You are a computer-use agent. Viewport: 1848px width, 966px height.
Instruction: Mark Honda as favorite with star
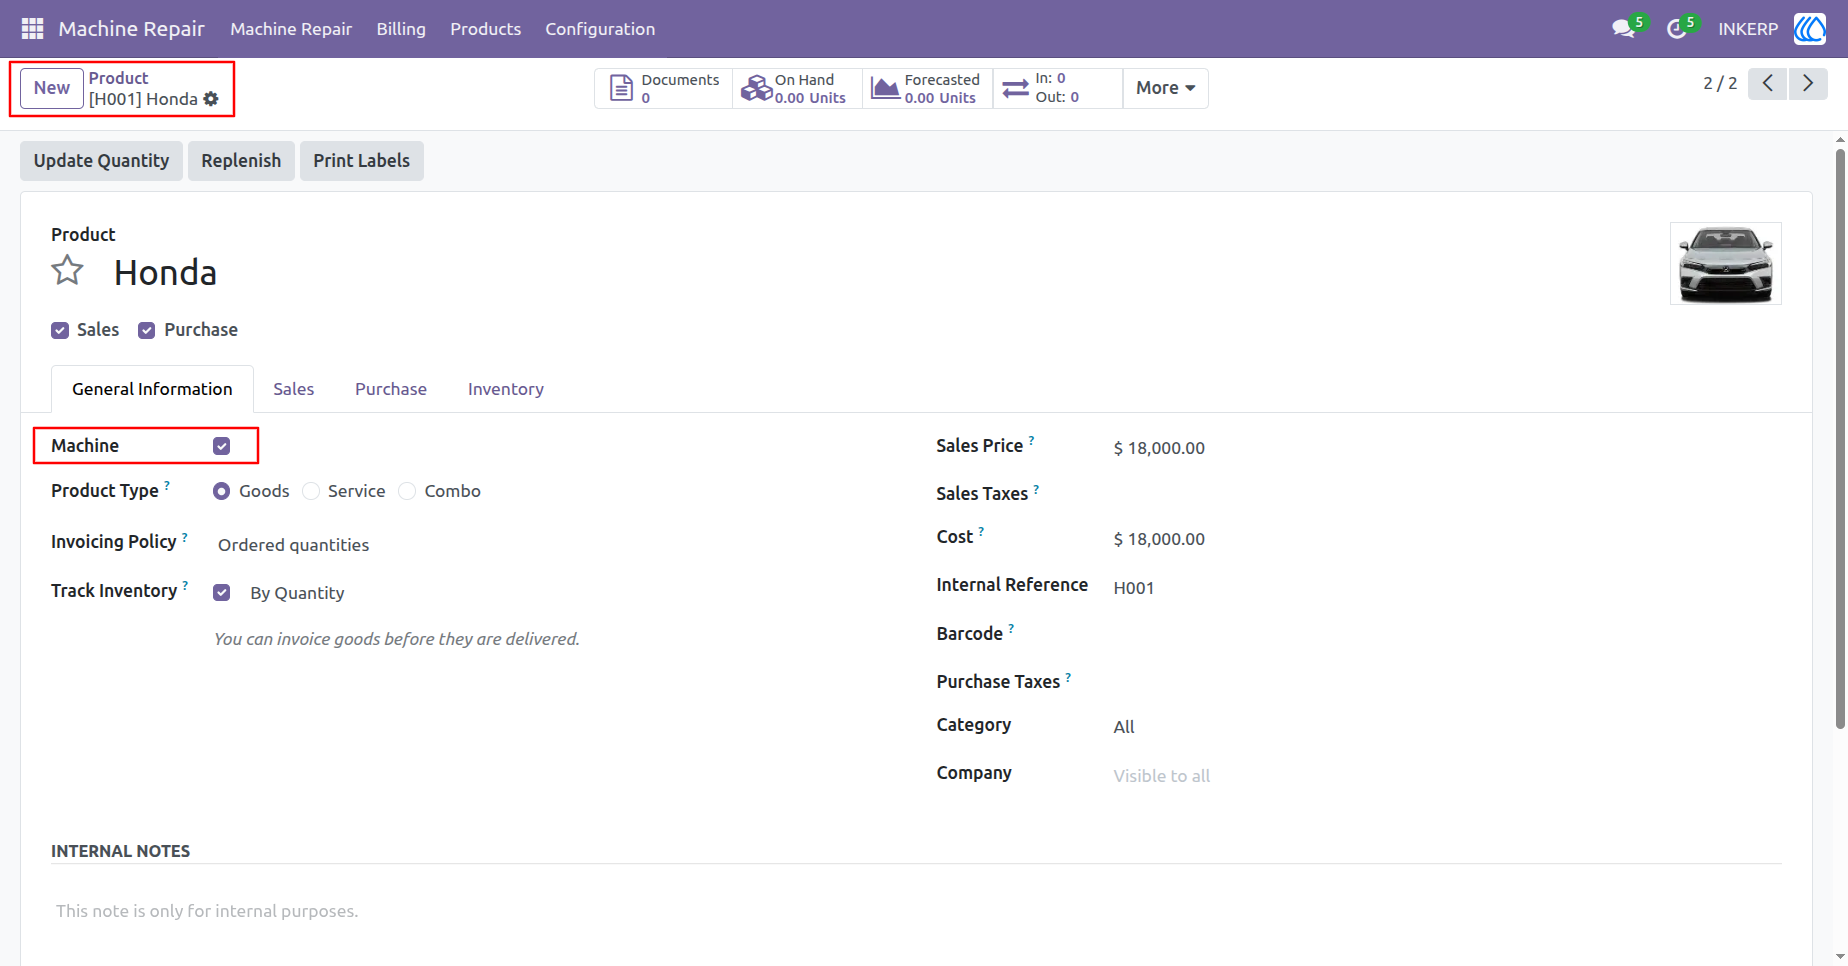point(68,271)
